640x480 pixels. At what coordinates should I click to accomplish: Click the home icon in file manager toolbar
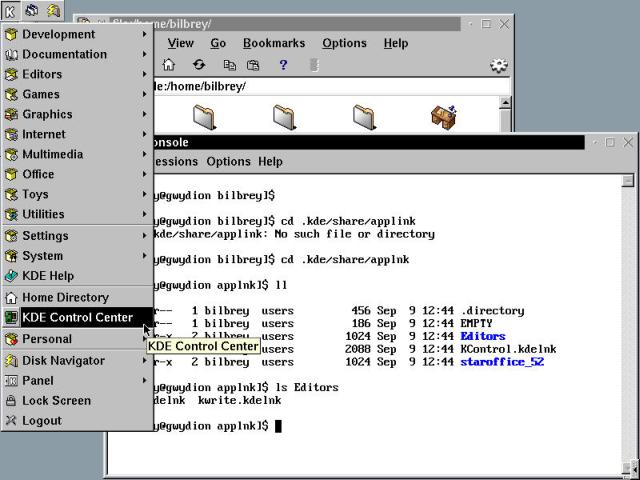point(169,65)
